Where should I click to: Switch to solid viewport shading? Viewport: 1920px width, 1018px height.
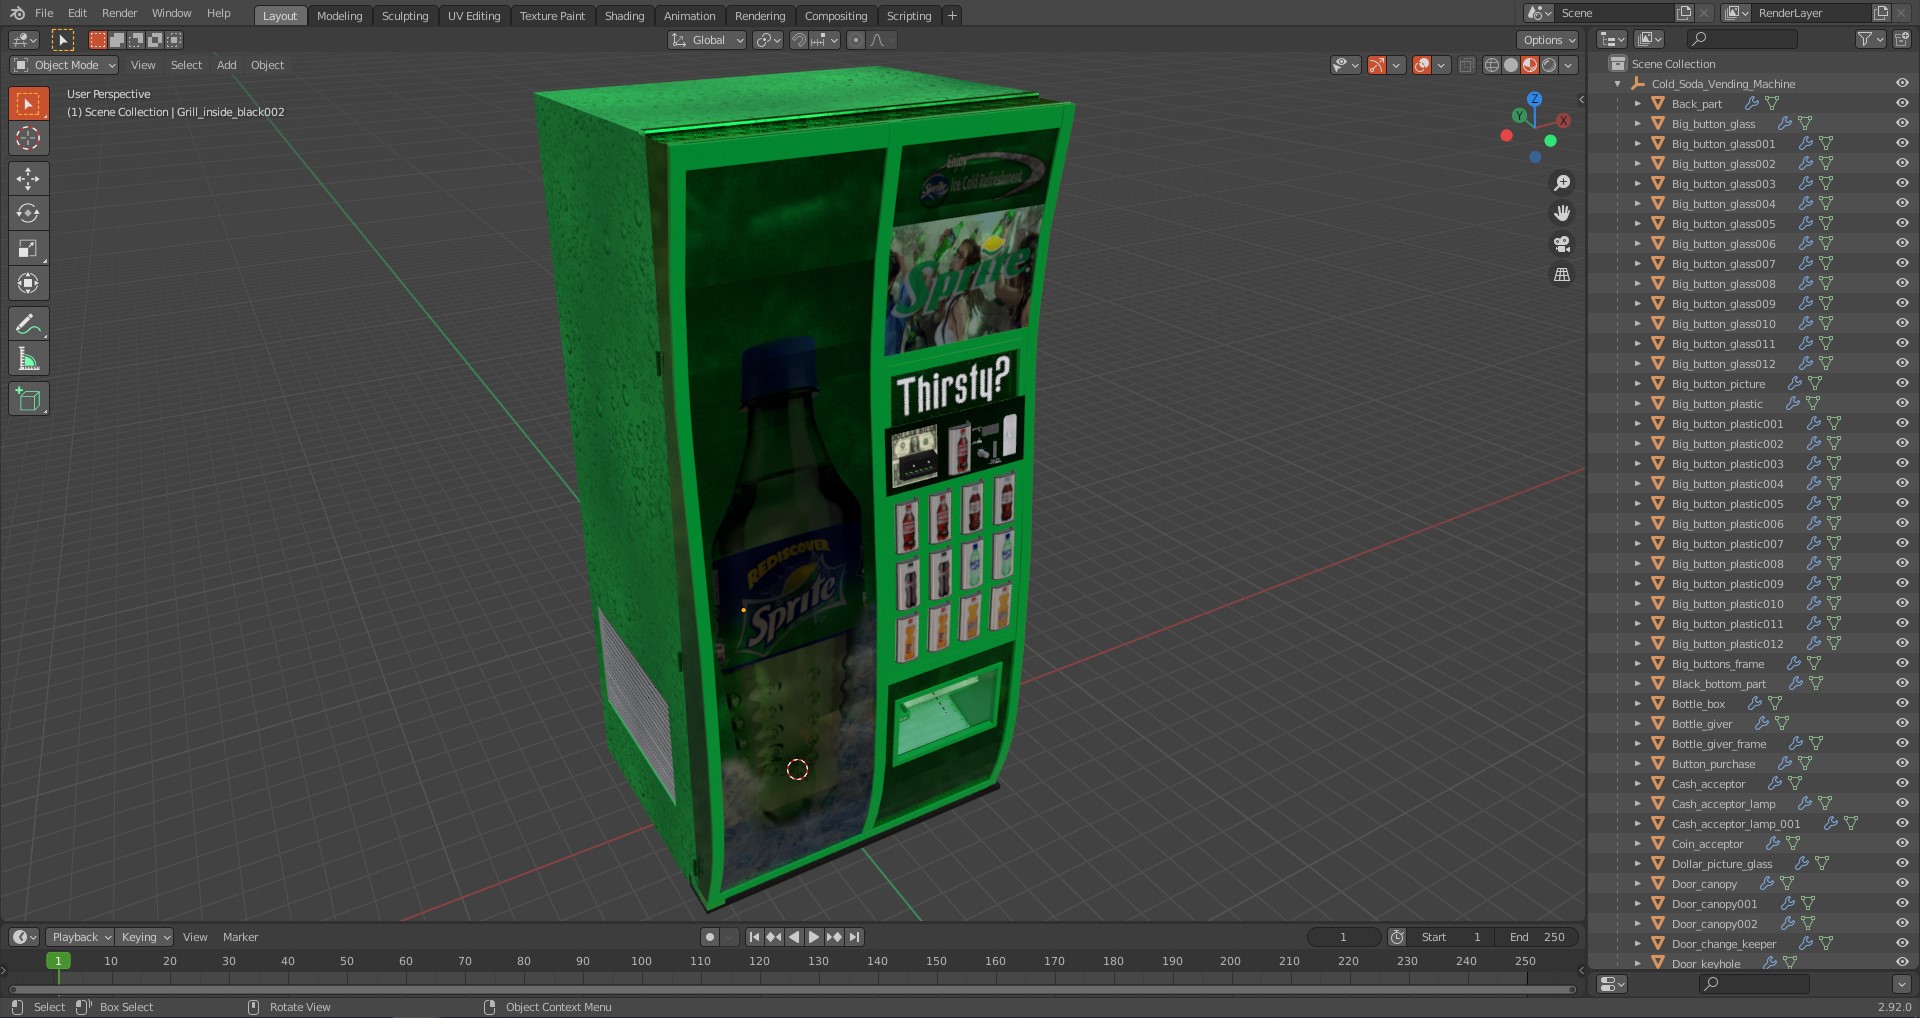1511,65
